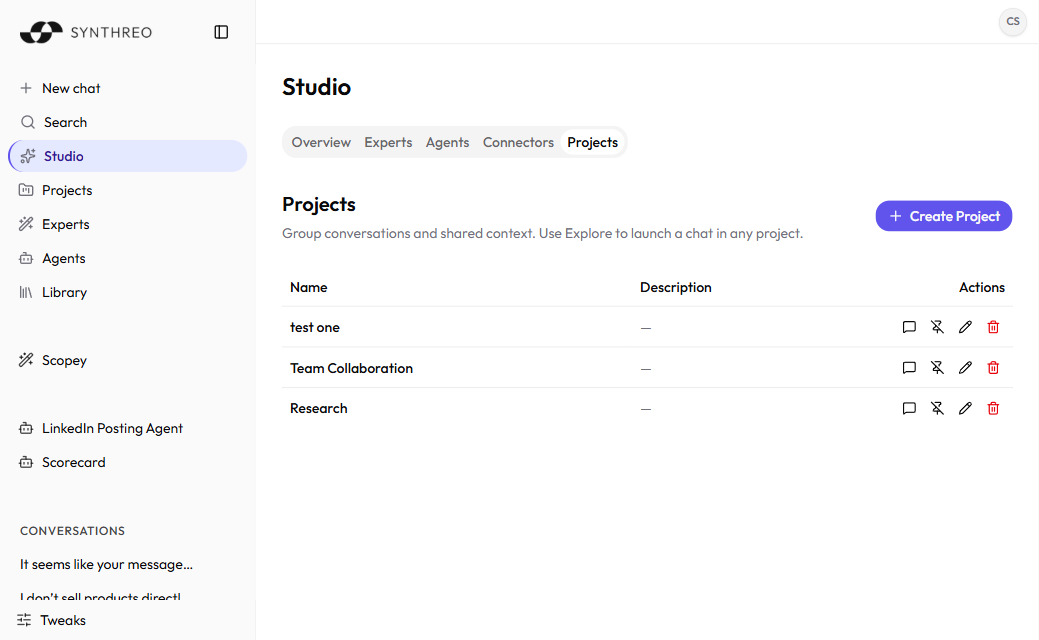The width and height of the screenshot is (1039, 640).
Task: Select the Projects tab in Studio
Action: [592, 142]
